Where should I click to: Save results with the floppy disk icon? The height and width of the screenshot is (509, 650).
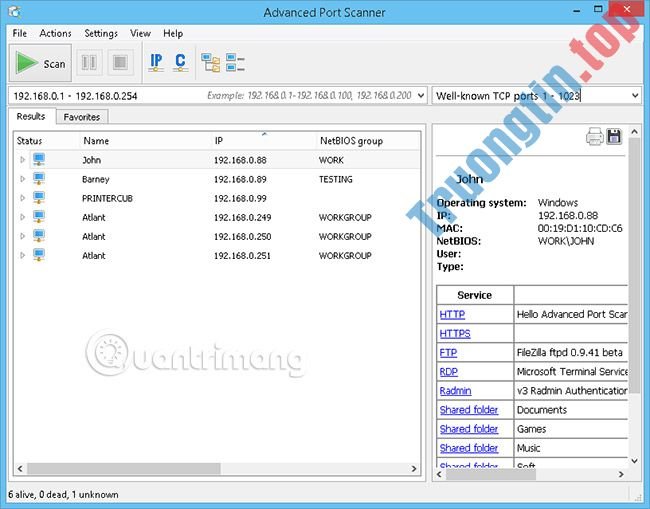click(x=614, y=136)
